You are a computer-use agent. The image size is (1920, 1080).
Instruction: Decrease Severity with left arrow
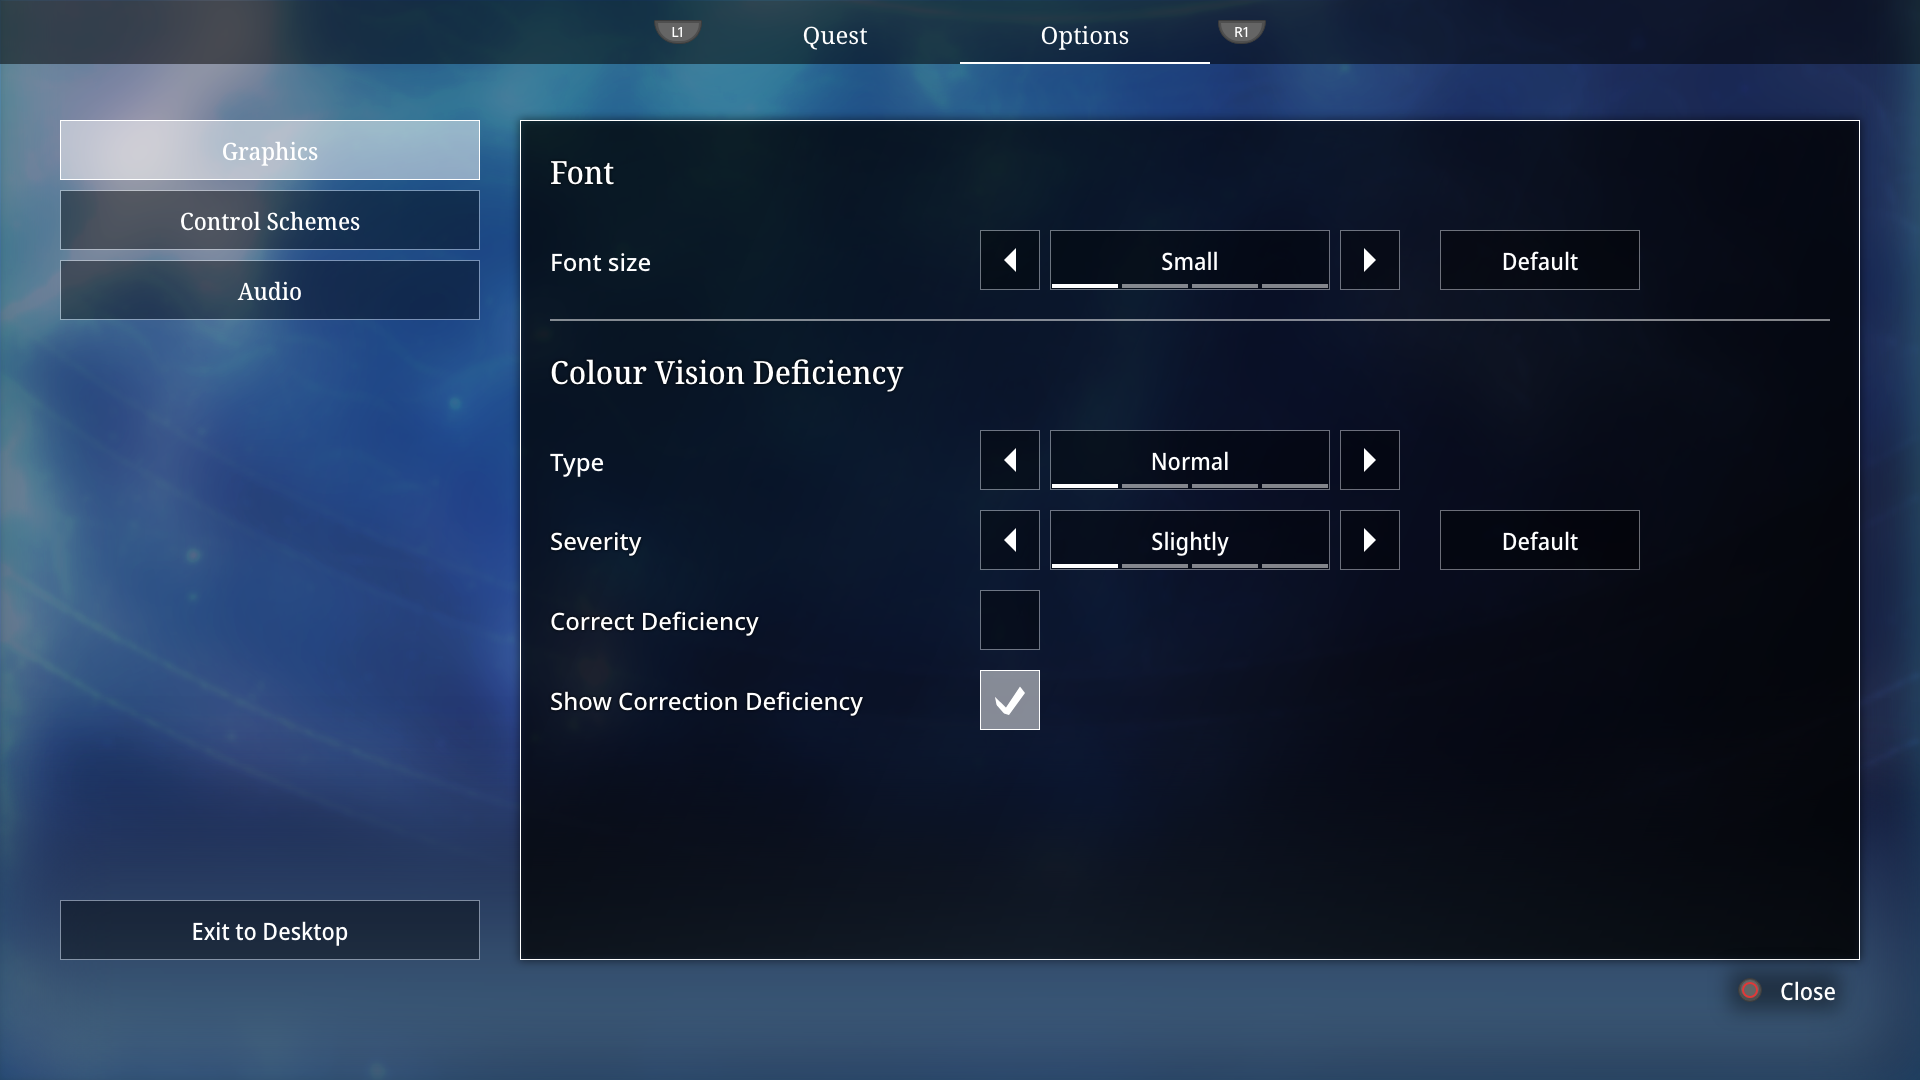point(1010,540)
